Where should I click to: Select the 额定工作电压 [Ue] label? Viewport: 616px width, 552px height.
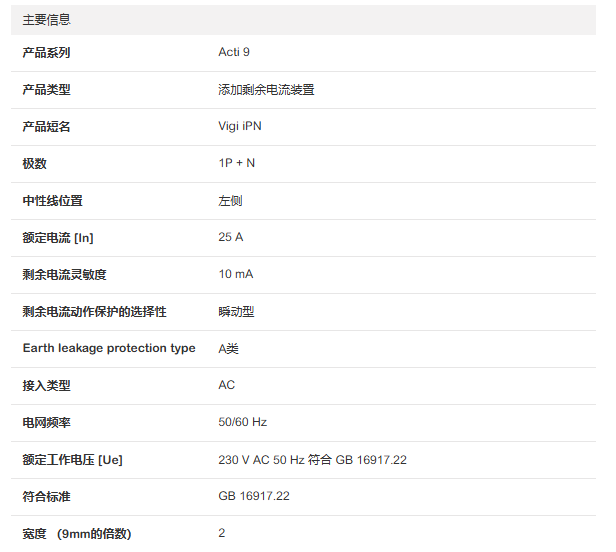[x=72, y=460]
